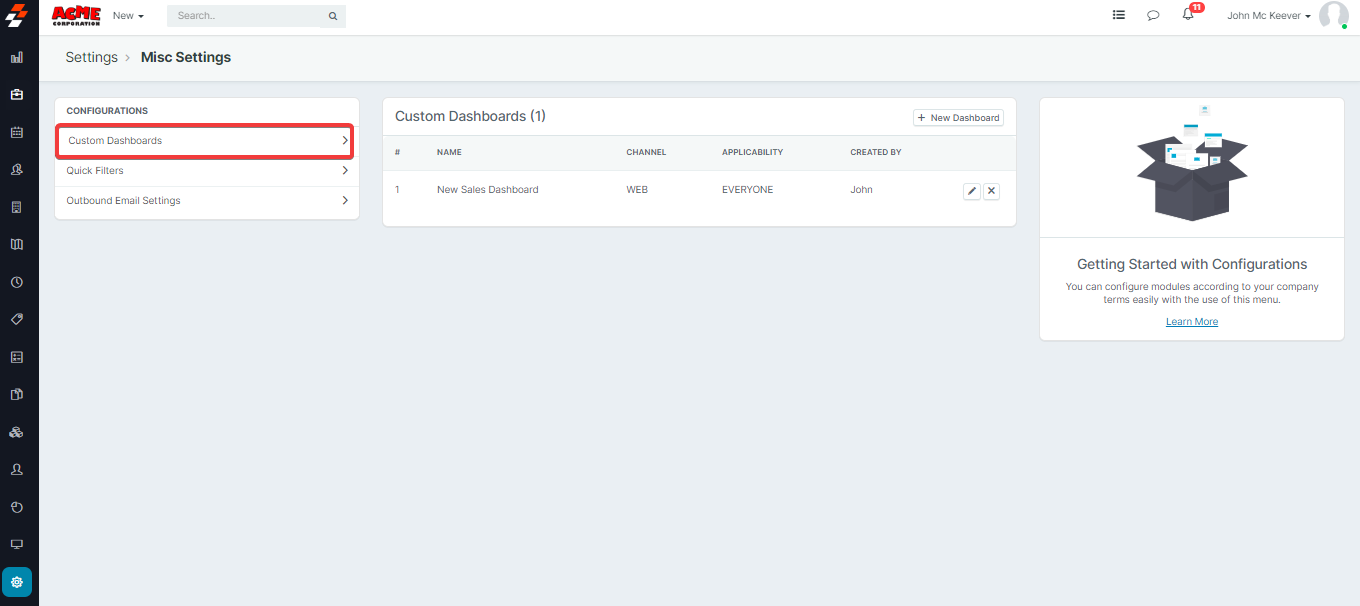Click the search magnifier icon
The width and height of the screenshot is (1360, 606).
[333, 17]
